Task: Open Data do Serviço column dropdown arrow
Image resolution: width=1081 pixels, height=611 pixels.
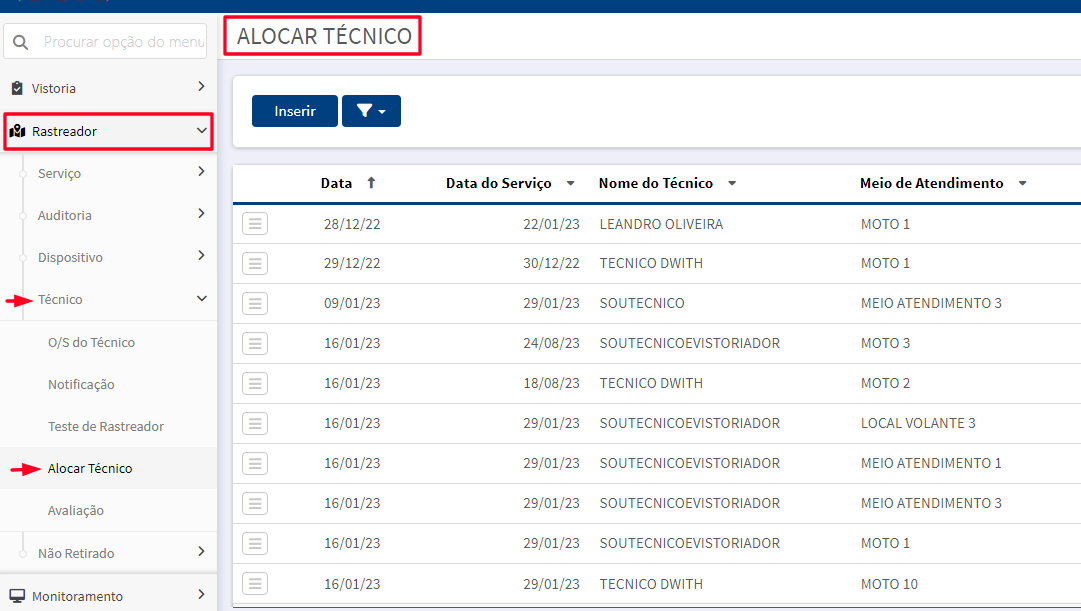Action: point(570,183)
